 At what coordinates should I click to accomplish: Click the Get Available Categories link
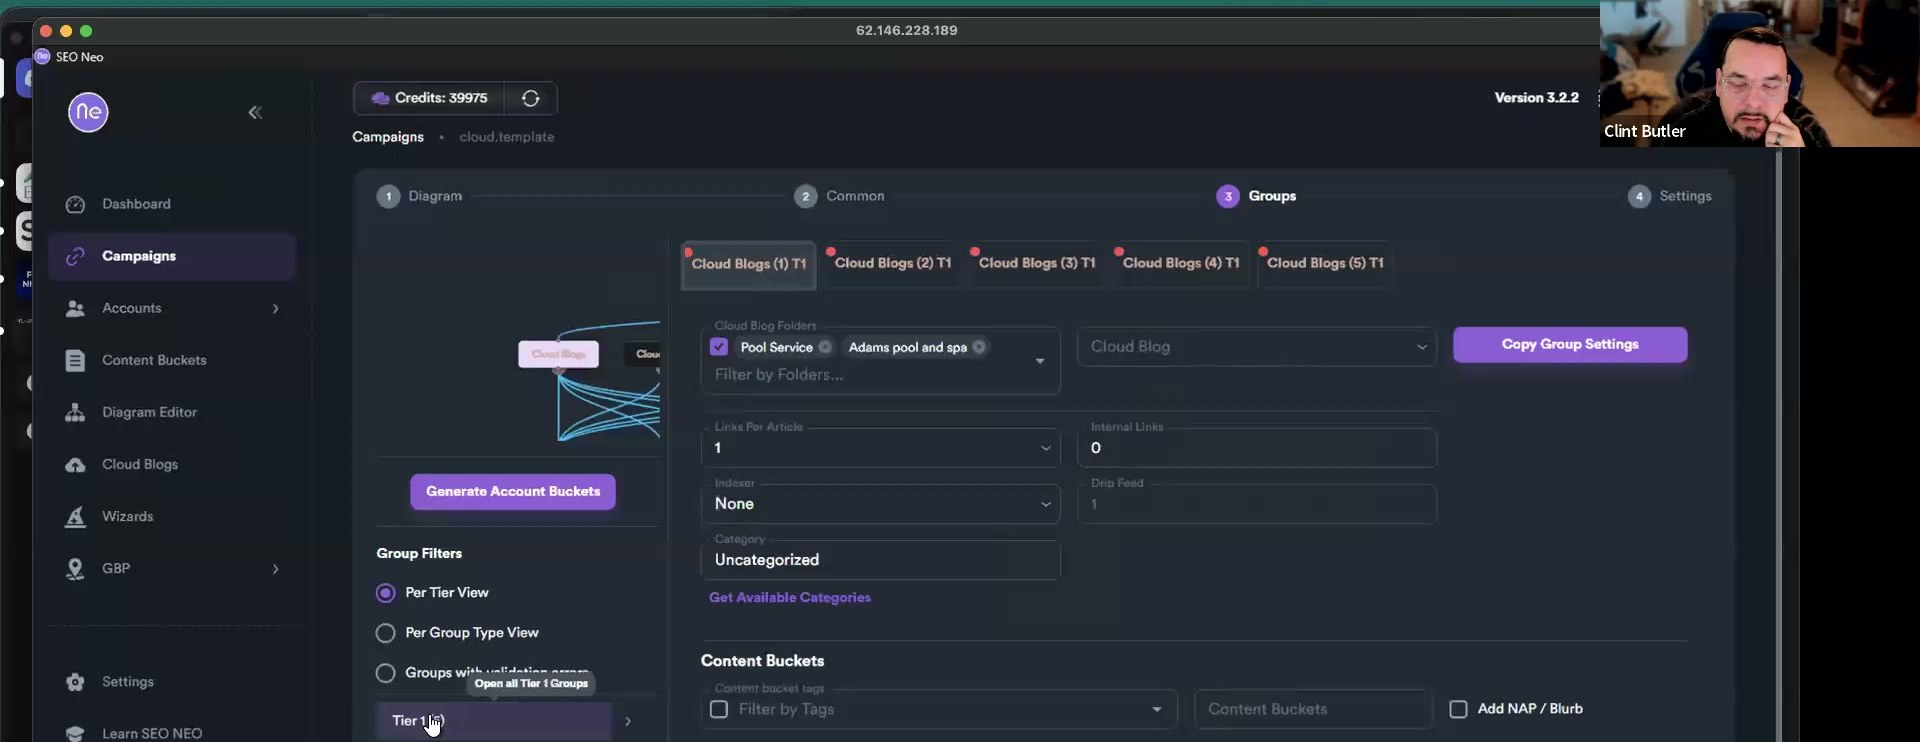pos(790,597)
